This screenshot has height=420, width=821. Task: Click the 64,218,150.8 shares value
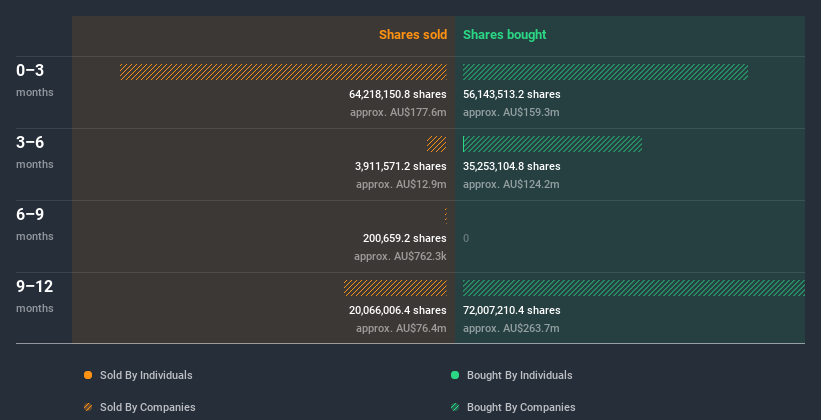click(398, 94)
